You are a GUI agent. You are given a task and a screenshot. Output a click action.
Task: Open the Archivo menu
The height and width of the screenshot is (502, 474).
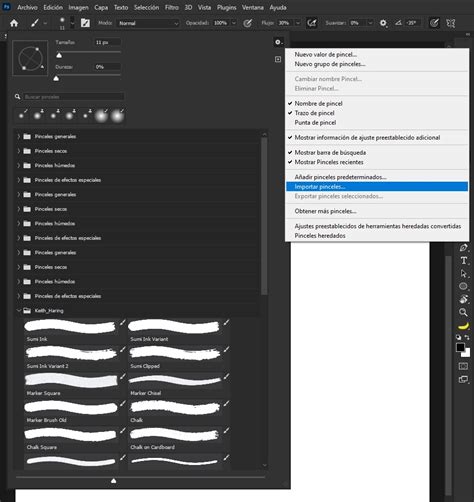pos(27,7)
